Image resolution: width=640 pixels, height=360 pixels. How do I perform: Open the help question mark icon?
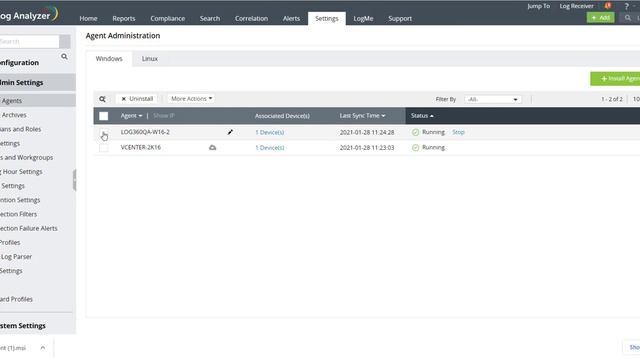click(x=627, y=6)
